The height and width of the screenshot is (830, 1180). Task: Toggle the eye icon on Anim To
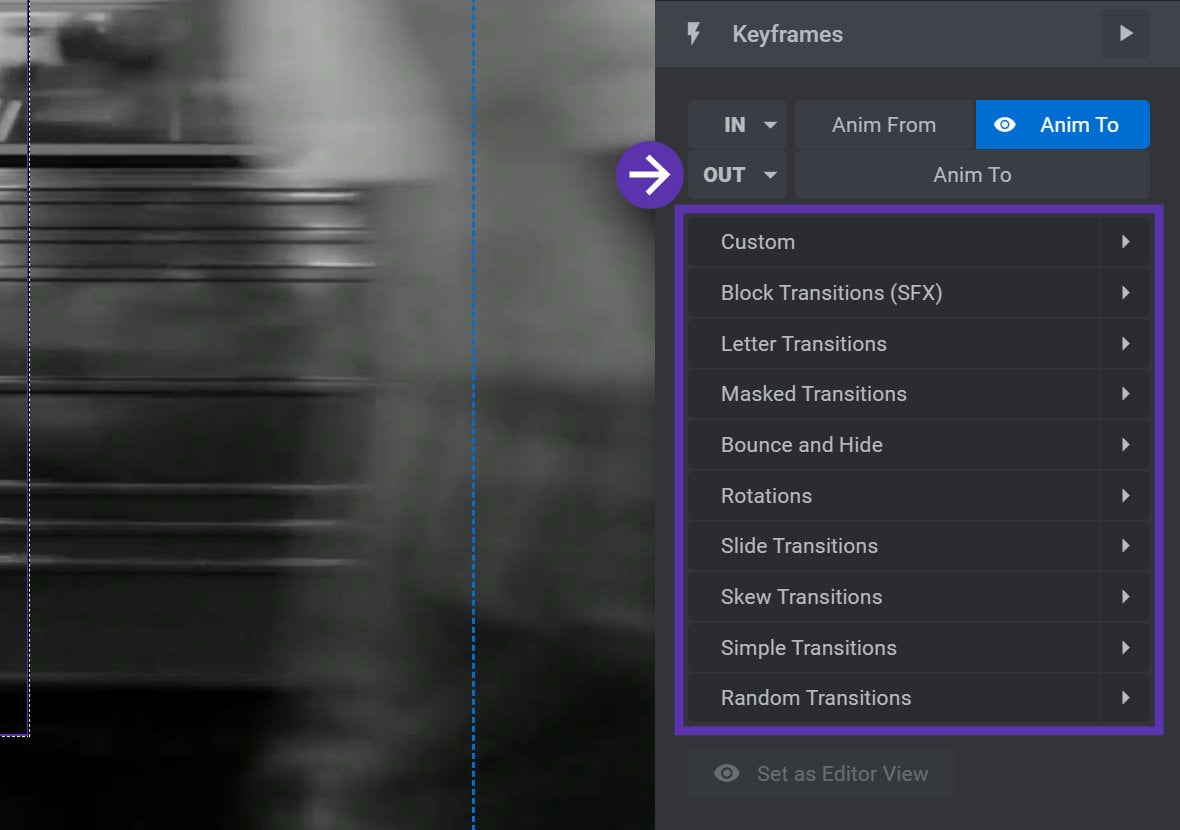(1005, 125)
